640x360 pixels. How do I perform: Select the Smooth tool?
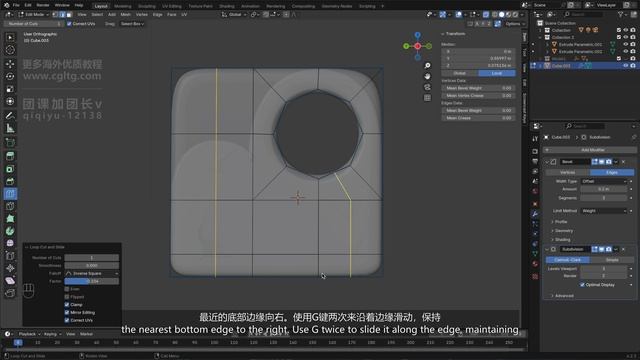10,243
